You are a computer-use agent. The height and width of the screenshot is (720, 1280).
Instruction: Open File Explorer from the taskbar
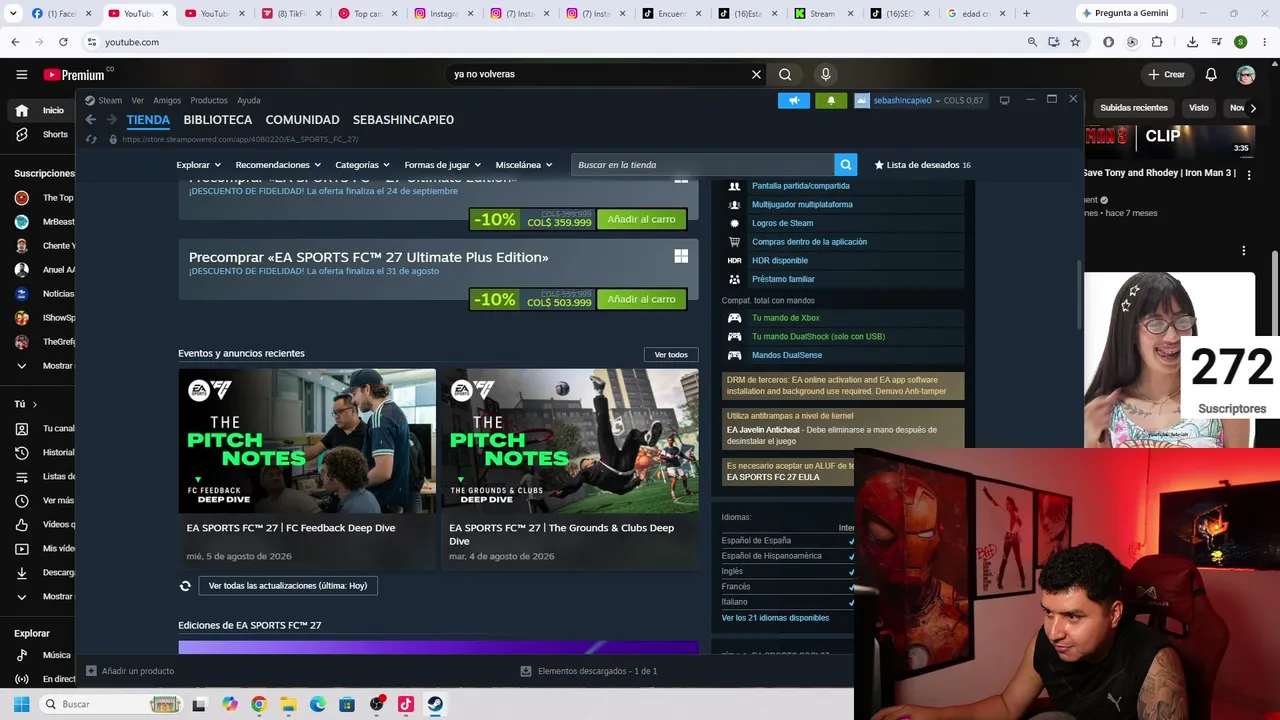[288, 704]
